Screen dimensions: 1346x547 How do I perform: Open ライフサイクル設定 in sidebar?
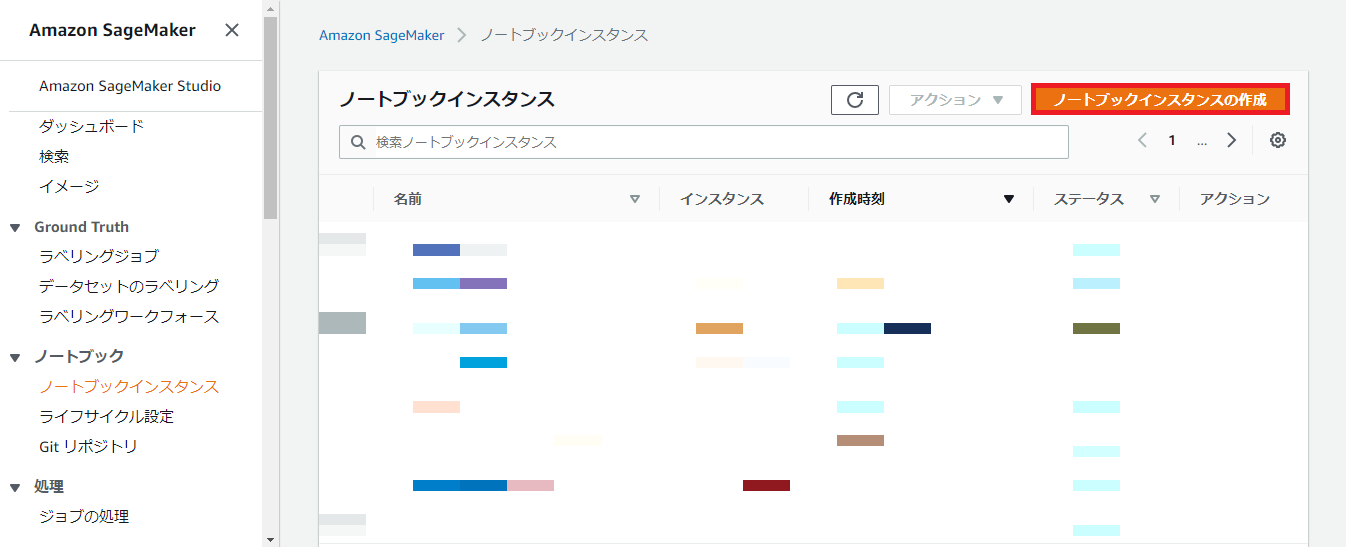click(x=106, y=417)
